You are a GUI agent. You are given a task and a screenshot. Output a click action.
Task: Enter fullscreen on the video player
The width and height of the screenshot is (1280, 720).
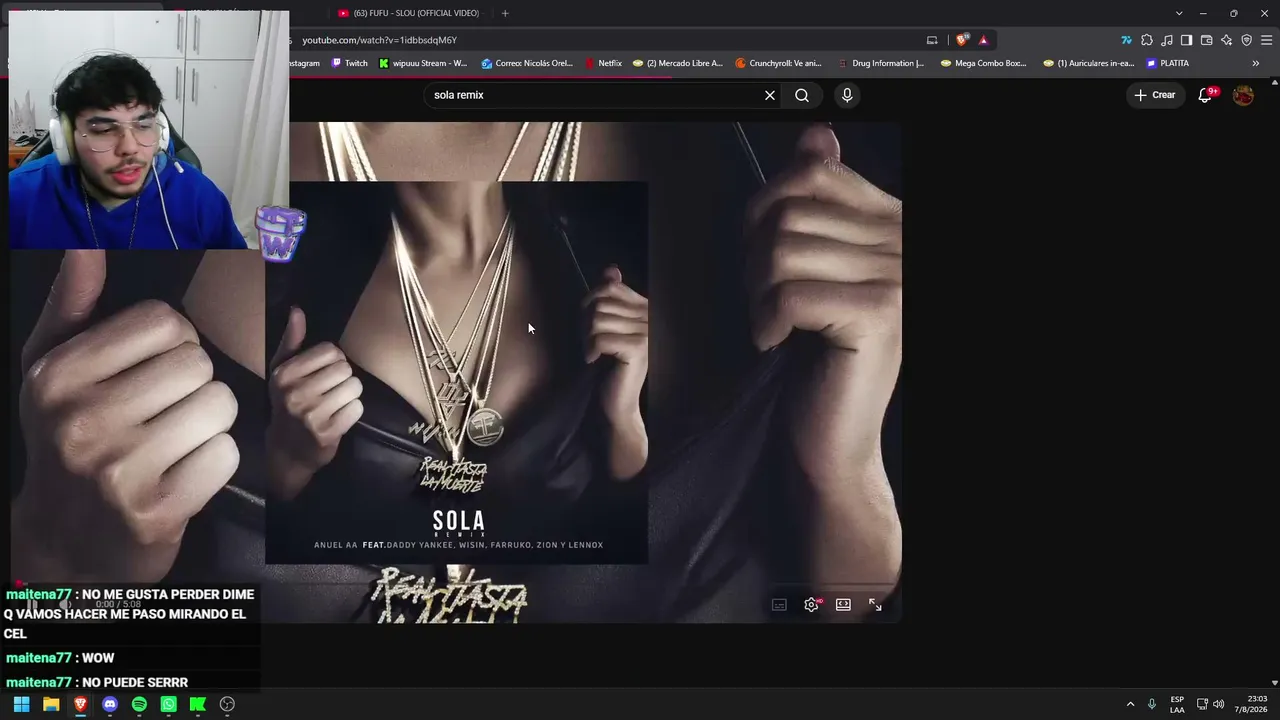pos(875,605)
